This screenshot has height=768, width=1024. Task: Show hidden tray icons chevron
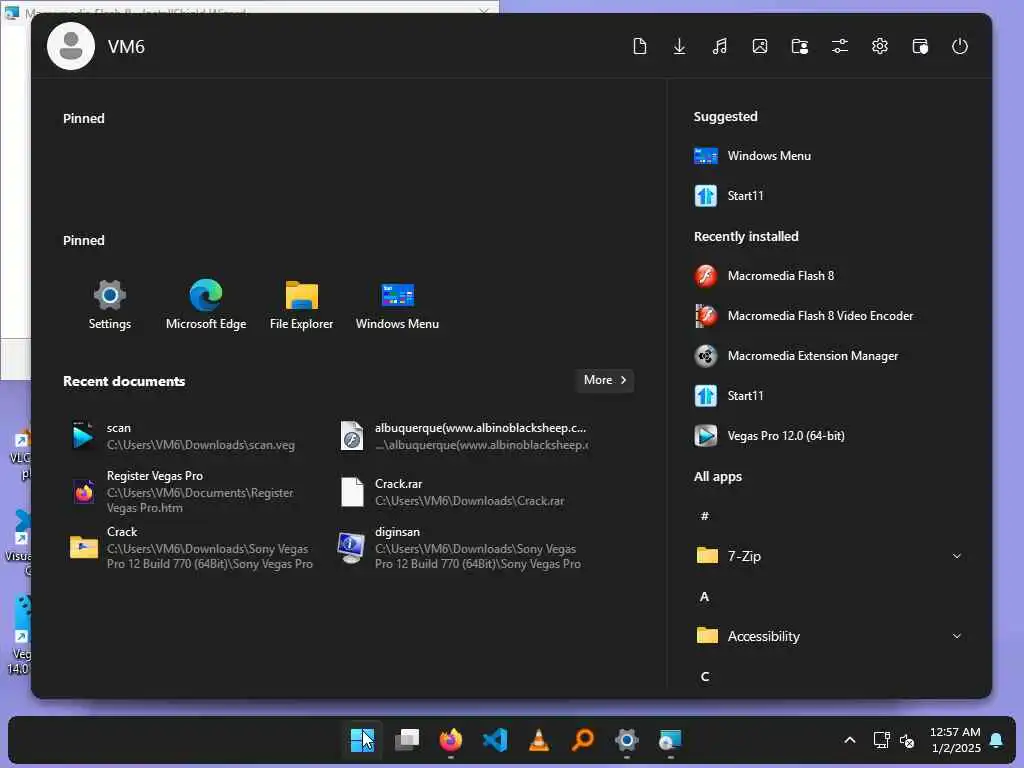850,740
